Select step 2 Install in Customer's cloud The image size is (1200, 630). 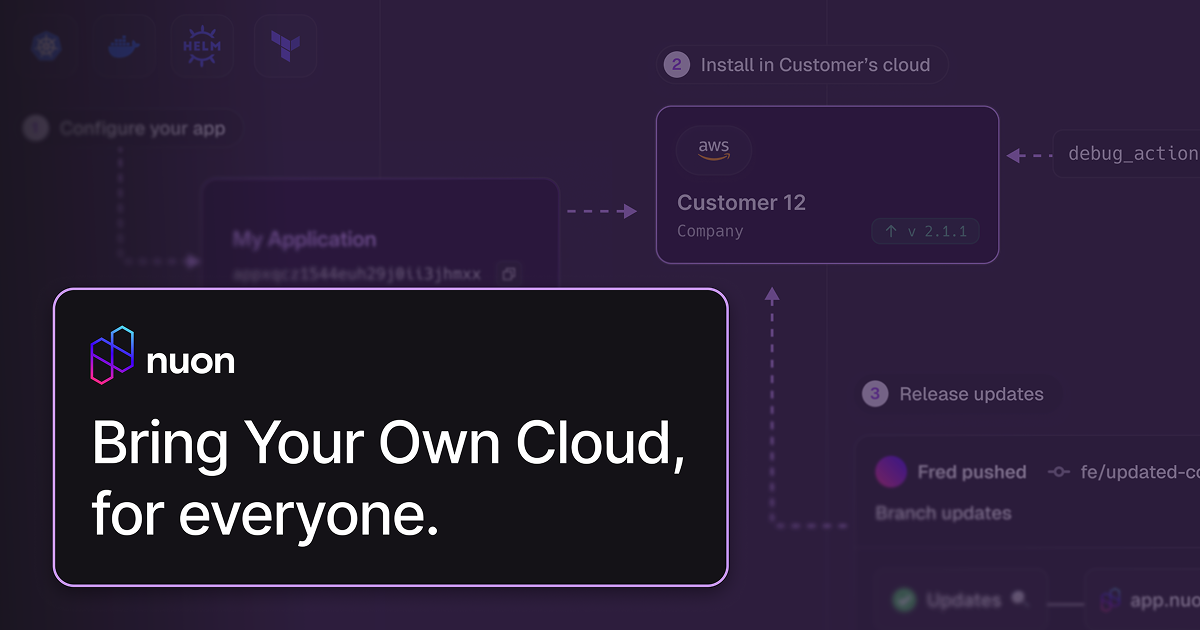804,65
